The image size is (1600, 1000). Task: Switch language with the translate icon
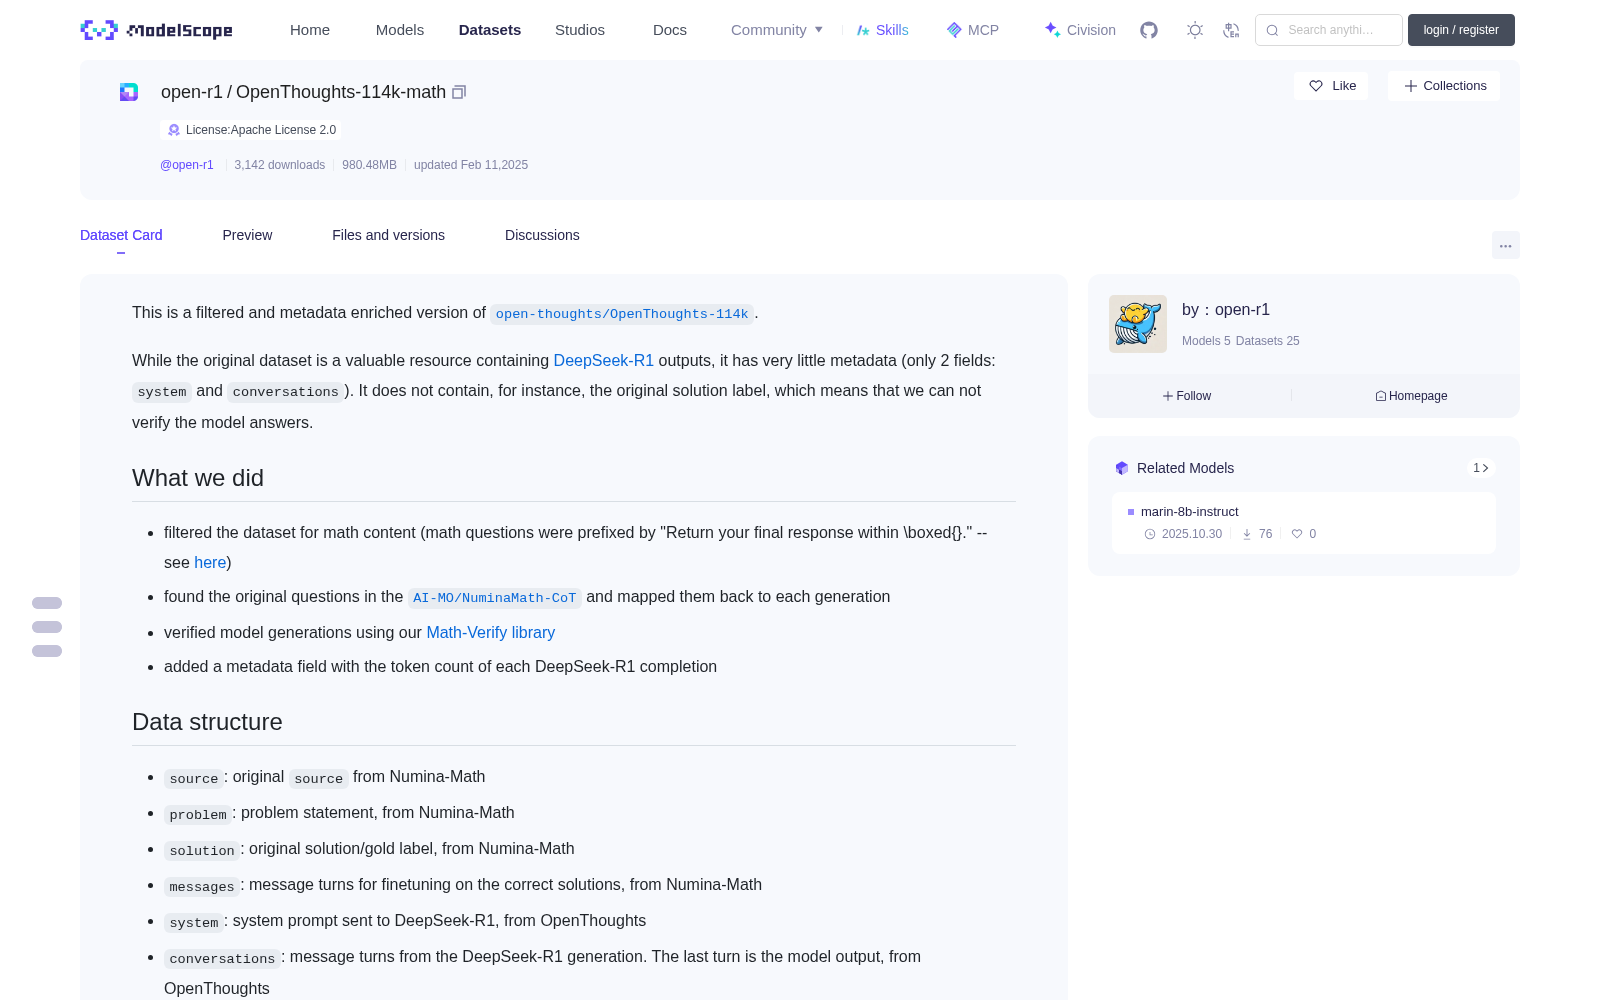point(1232,30)
